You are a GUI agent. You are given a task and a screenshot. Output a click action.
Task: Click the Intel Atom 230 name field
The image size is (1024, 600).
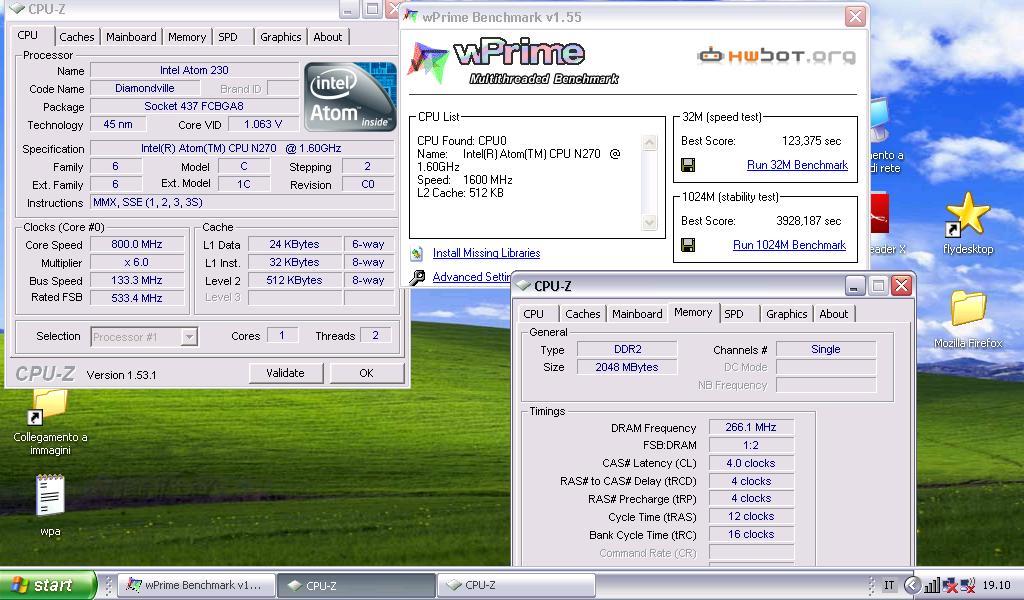194,70
